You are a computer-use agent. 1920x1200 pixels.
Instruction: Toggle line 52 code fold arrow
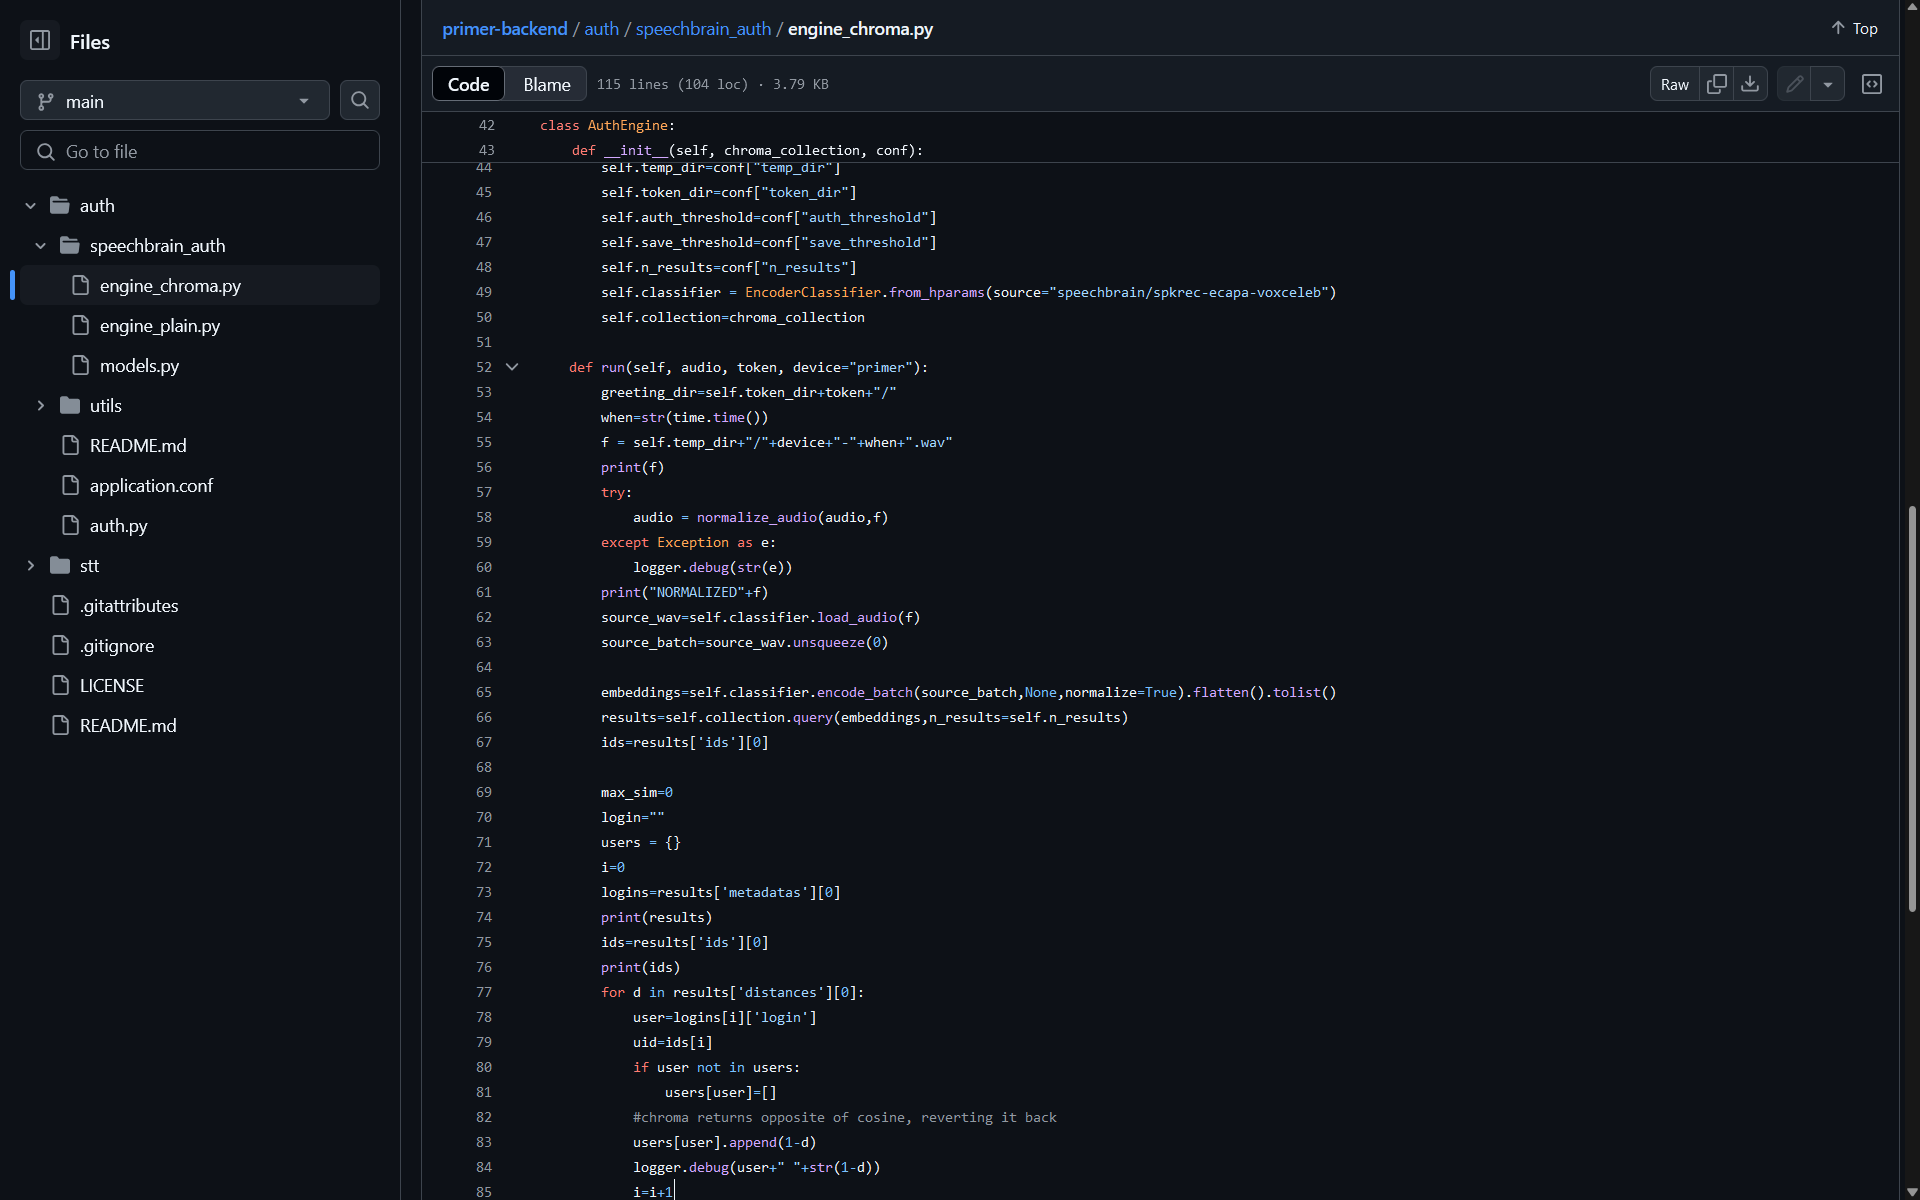tap(513, 366)
